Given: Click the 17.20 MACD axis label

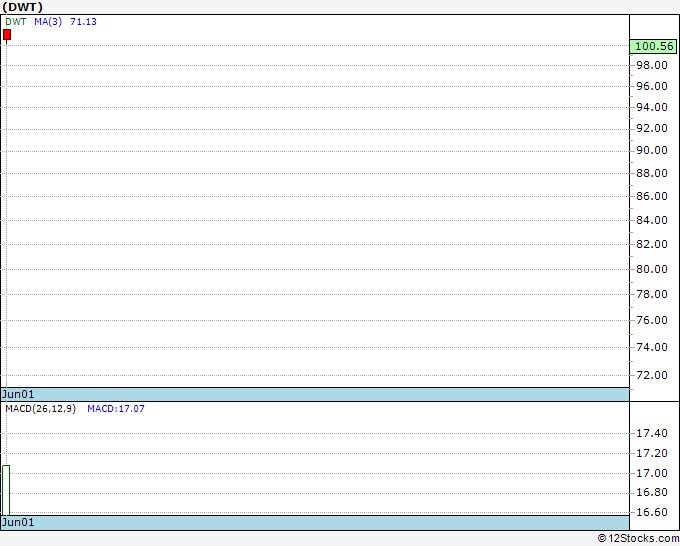Looking at the screenshot, I should [x=652, y=453].
